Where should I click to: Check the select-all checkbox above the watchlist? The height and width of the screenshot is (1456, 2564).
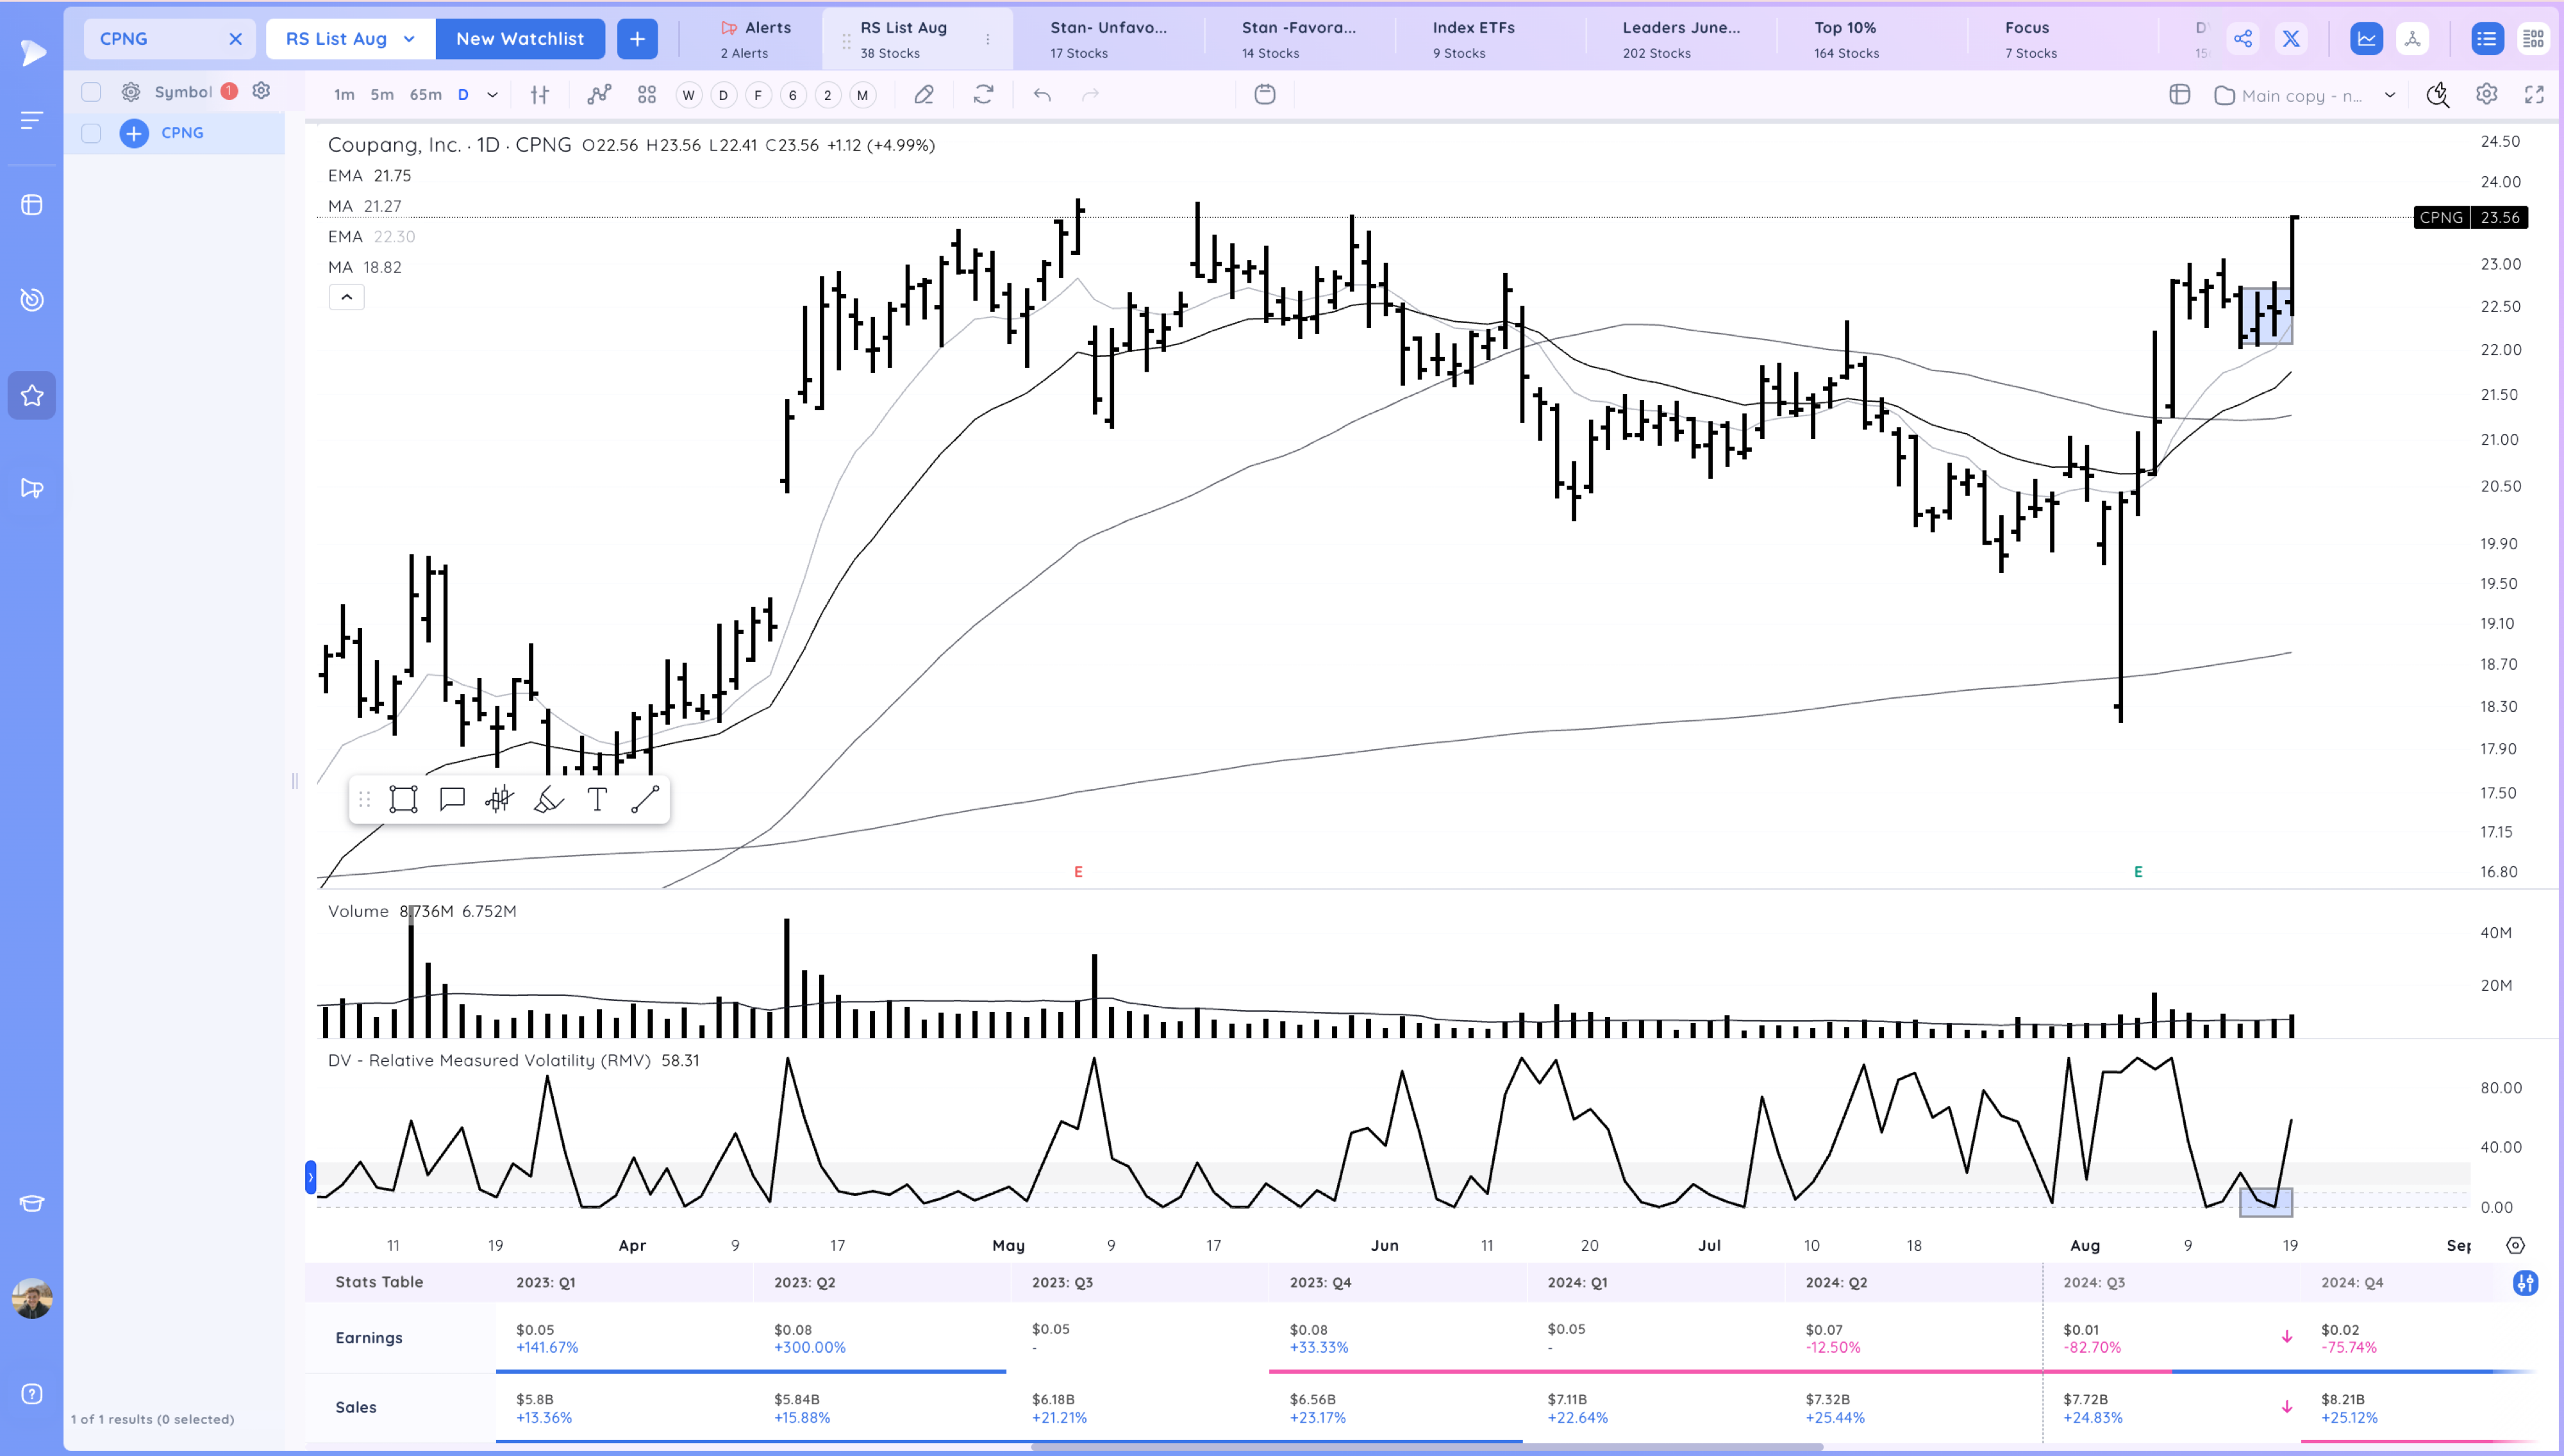pos(91,91)
